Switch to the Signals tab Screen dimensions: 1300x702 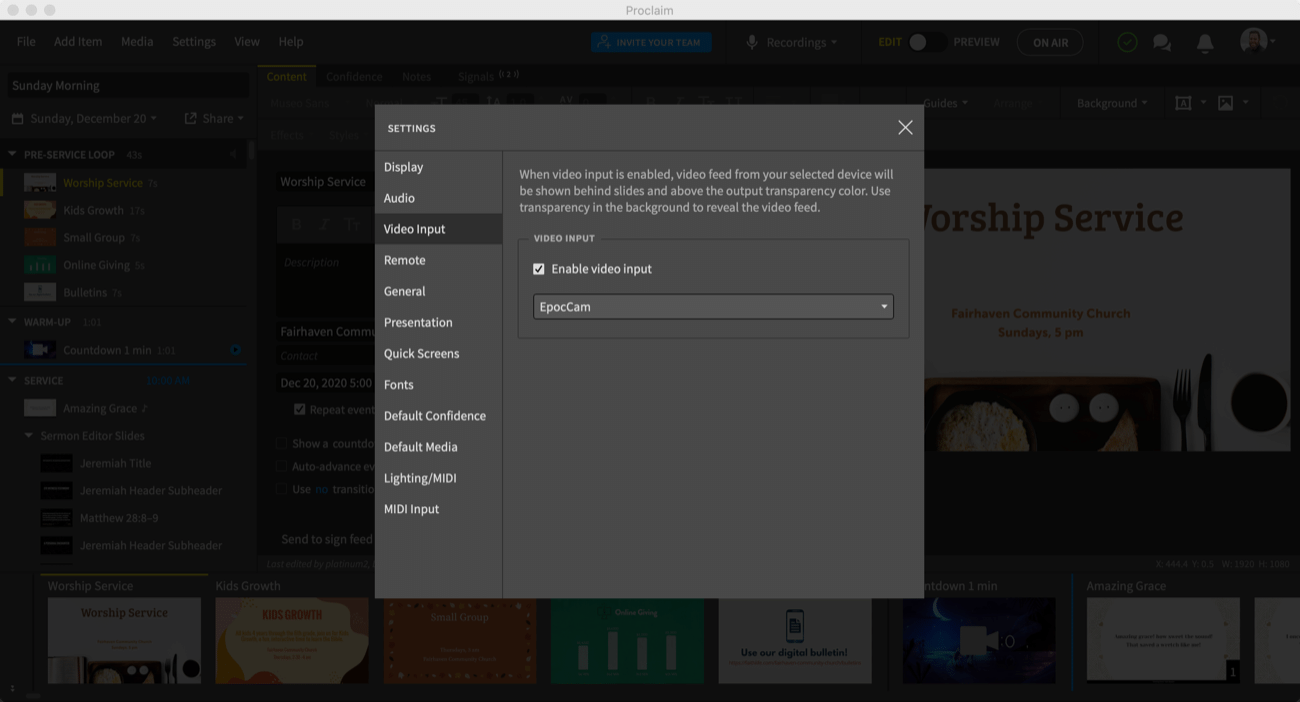coord(488,76)
